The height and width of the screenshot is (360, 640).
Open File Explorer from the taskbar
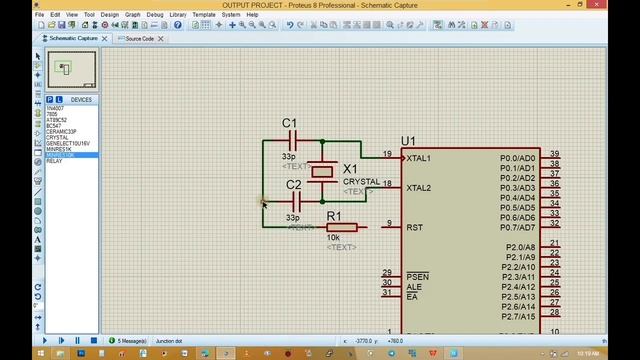tap(60, 353)
